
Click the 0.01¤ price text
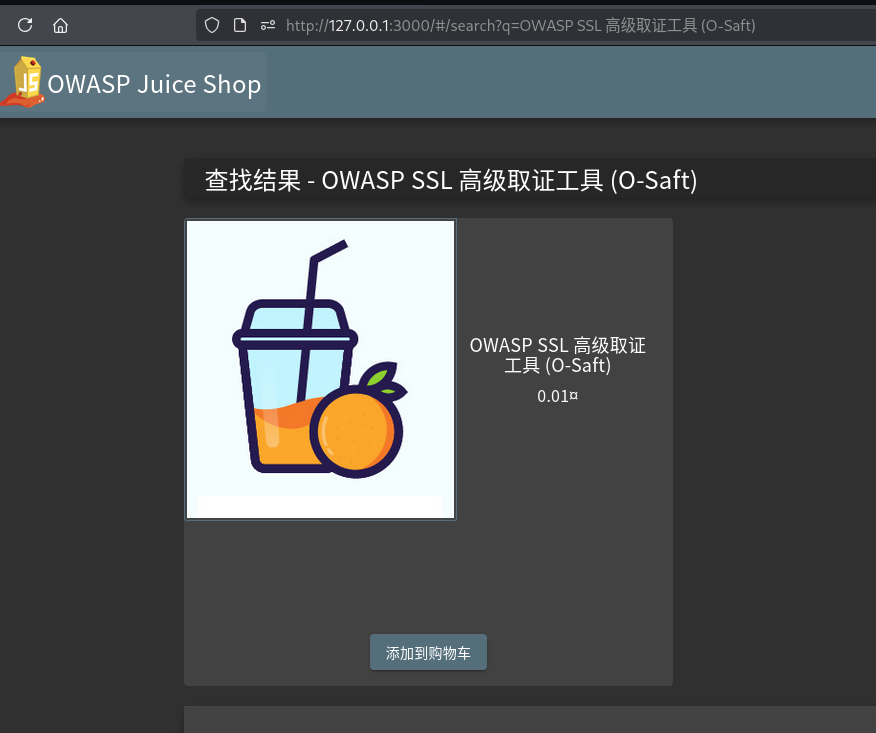pyautogui.click(x=558, y=396)
